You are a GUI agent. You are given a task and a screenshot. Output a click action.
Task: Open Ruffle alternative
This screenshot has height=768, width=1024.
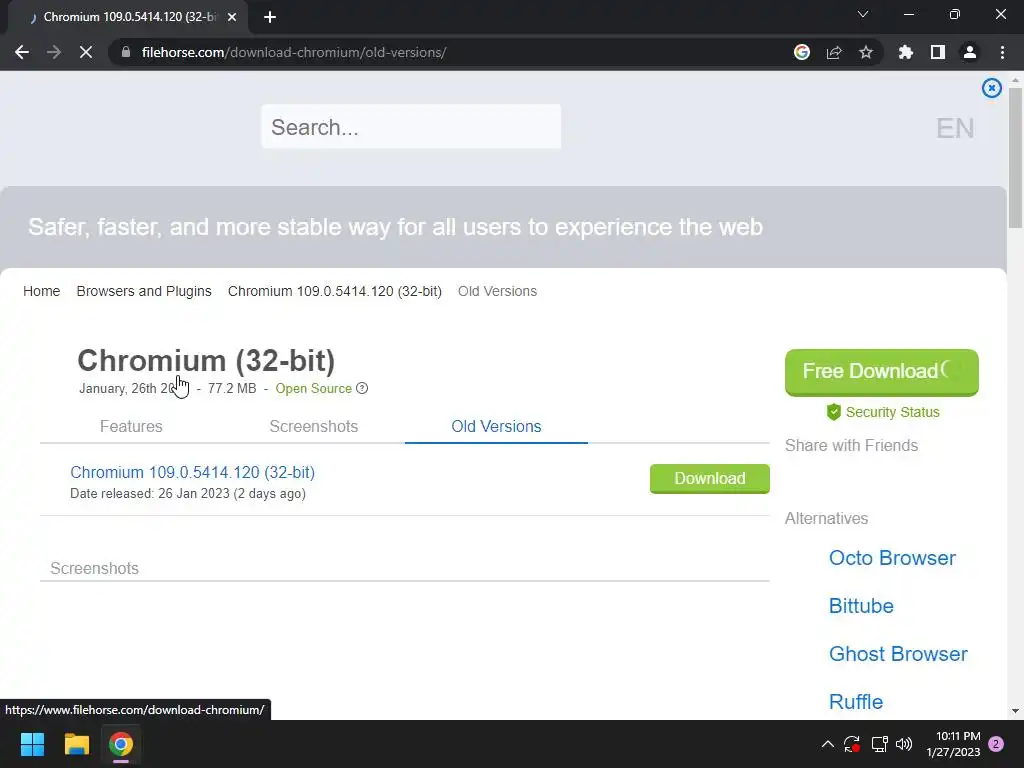coord(856,701)
